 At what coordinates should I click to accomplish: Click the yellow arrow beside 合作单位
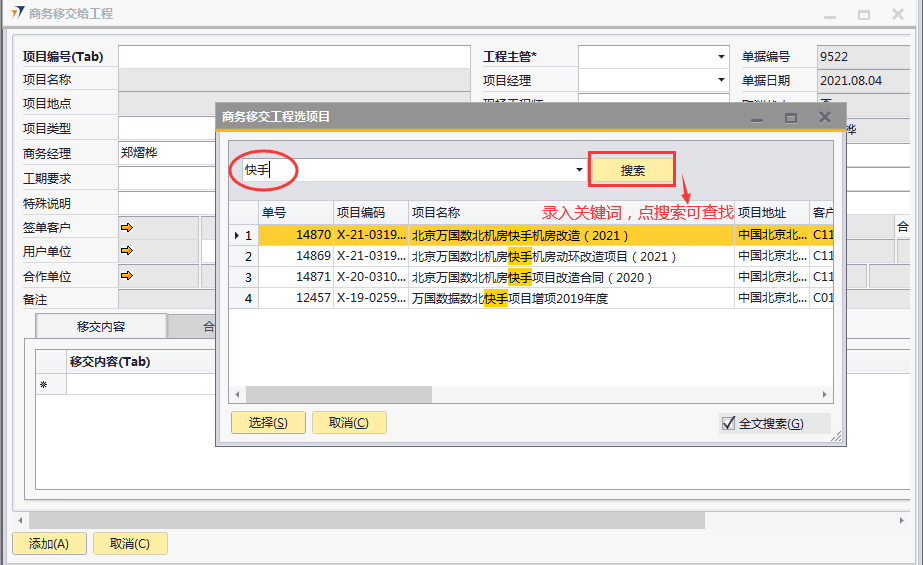click(x=127, y=276)
